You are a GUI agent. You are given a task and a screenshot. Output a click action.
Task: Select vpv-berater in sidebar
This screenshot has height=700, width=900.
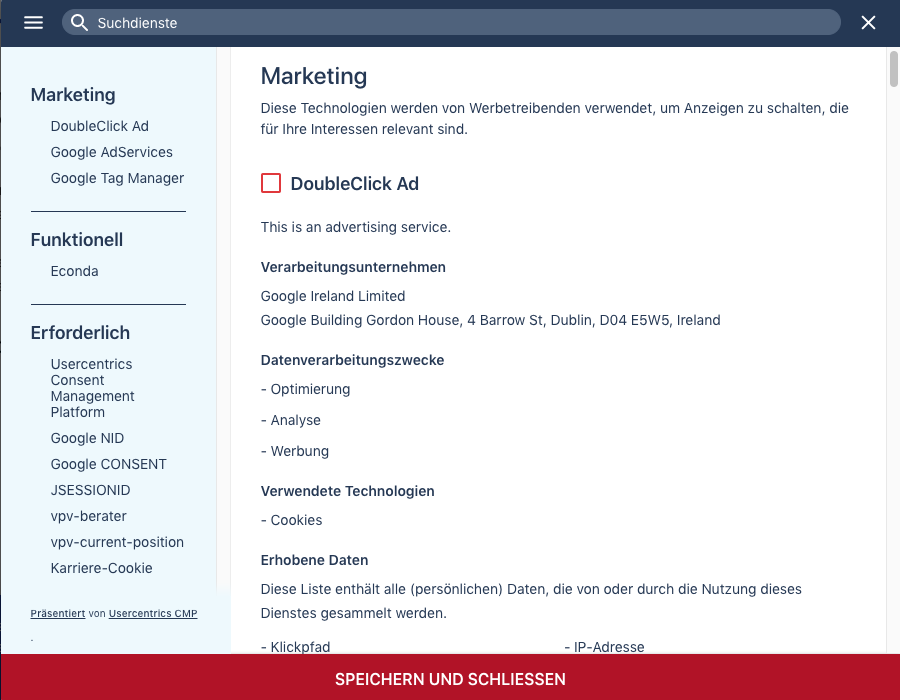click(88, 516)
